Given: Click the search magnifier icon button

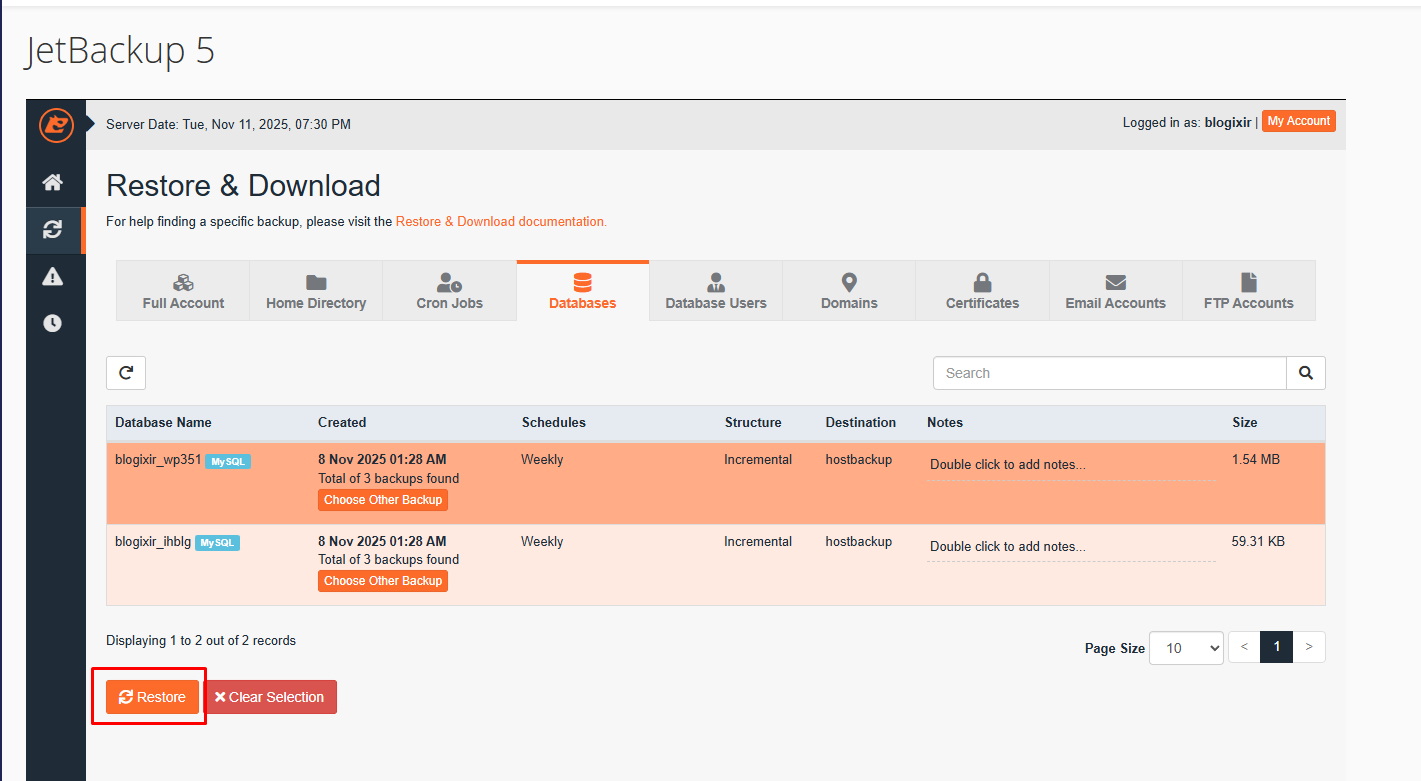Looking at the screenshot, I should click(1305, 373).
